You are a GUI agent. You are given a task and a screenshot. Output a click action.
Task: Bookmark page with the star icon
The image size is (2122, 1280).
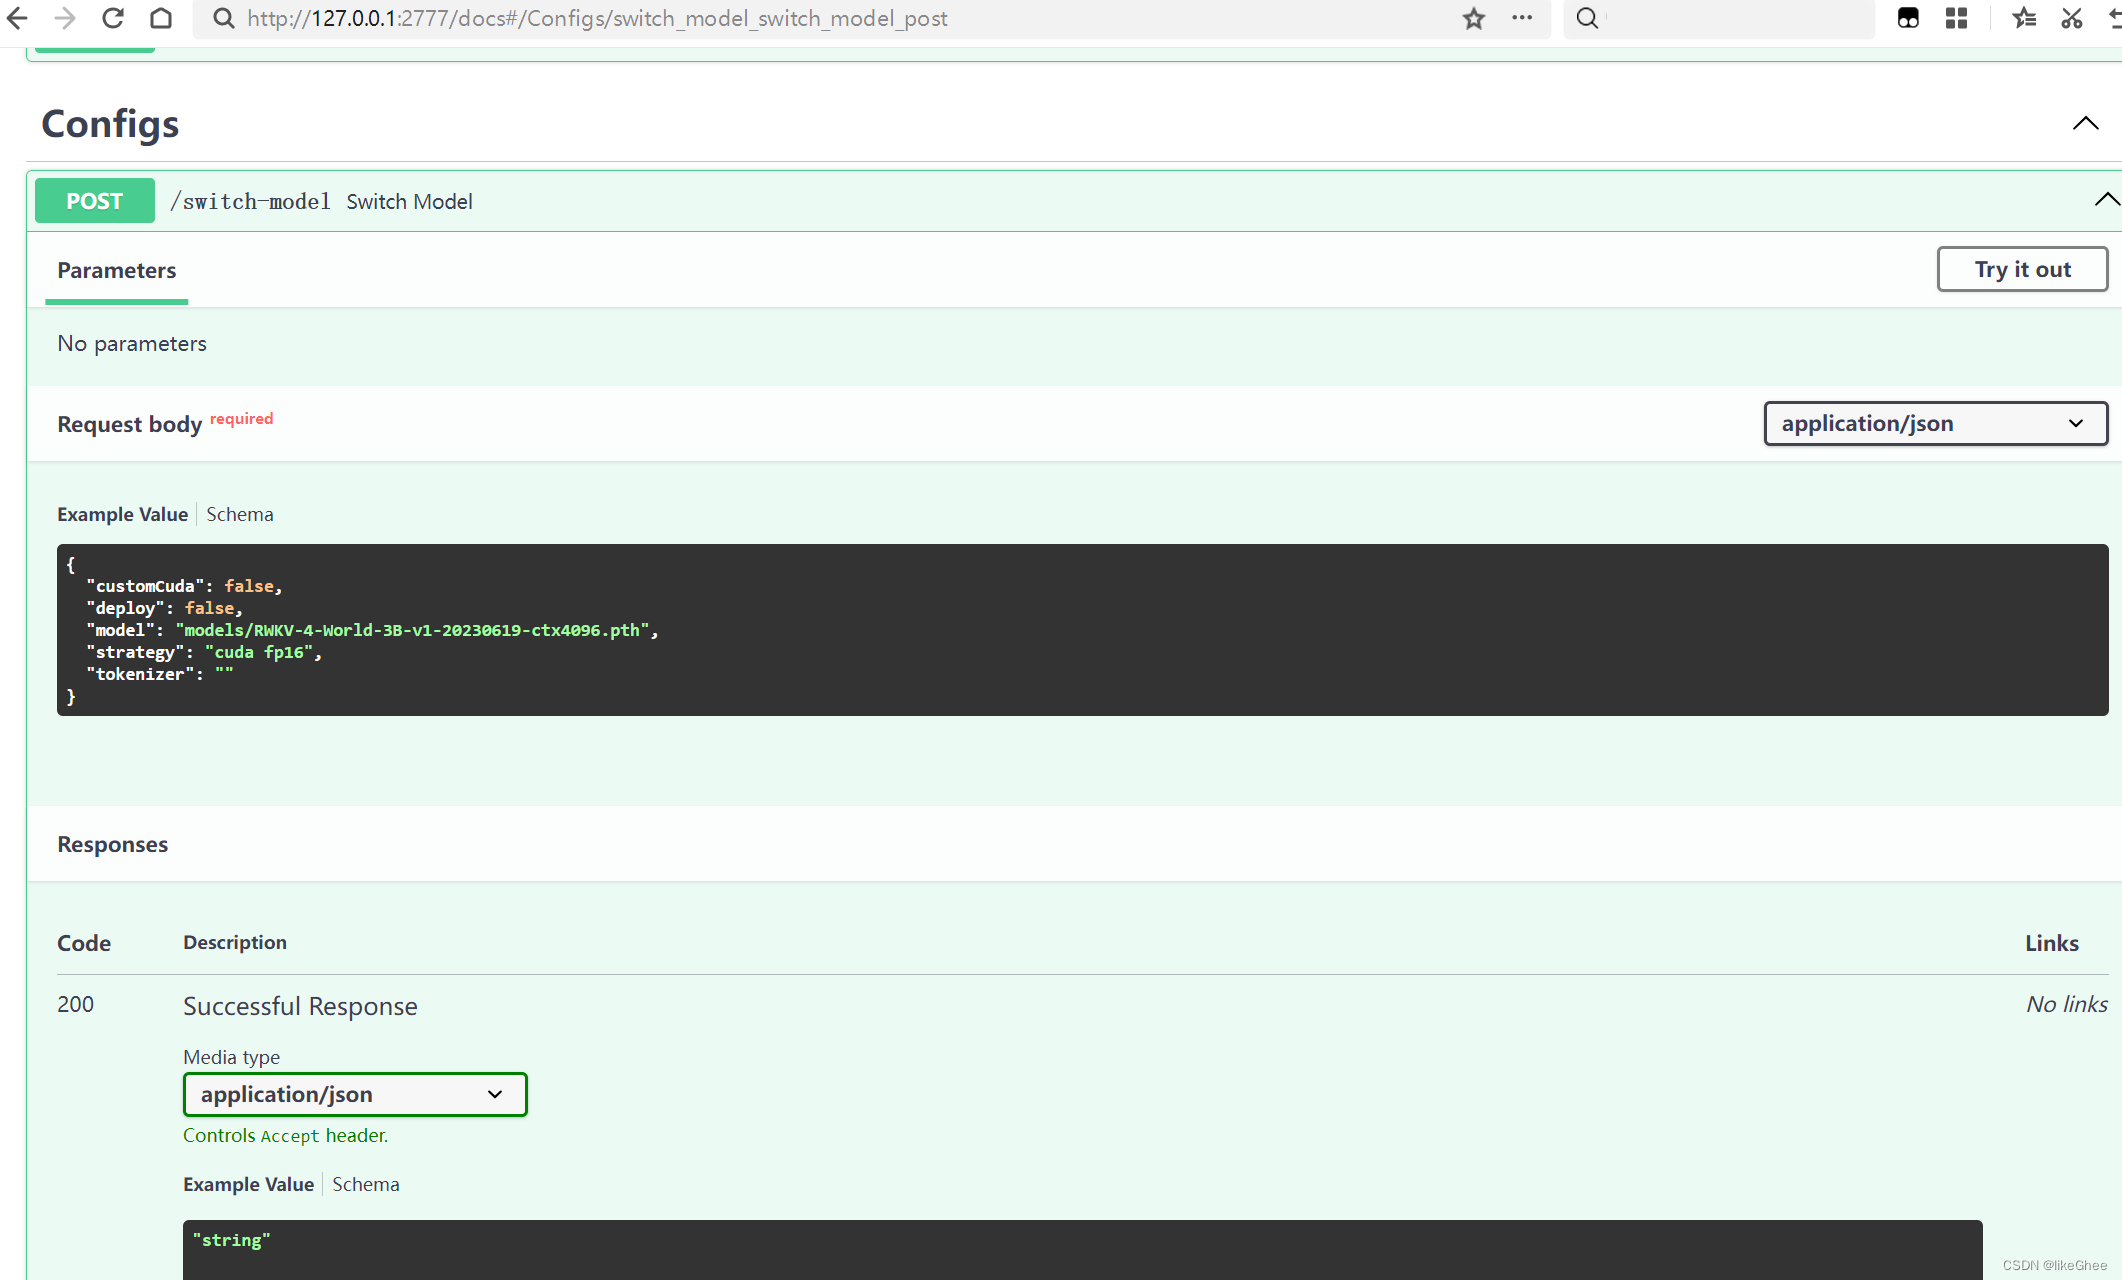(x=1473, y=18)
